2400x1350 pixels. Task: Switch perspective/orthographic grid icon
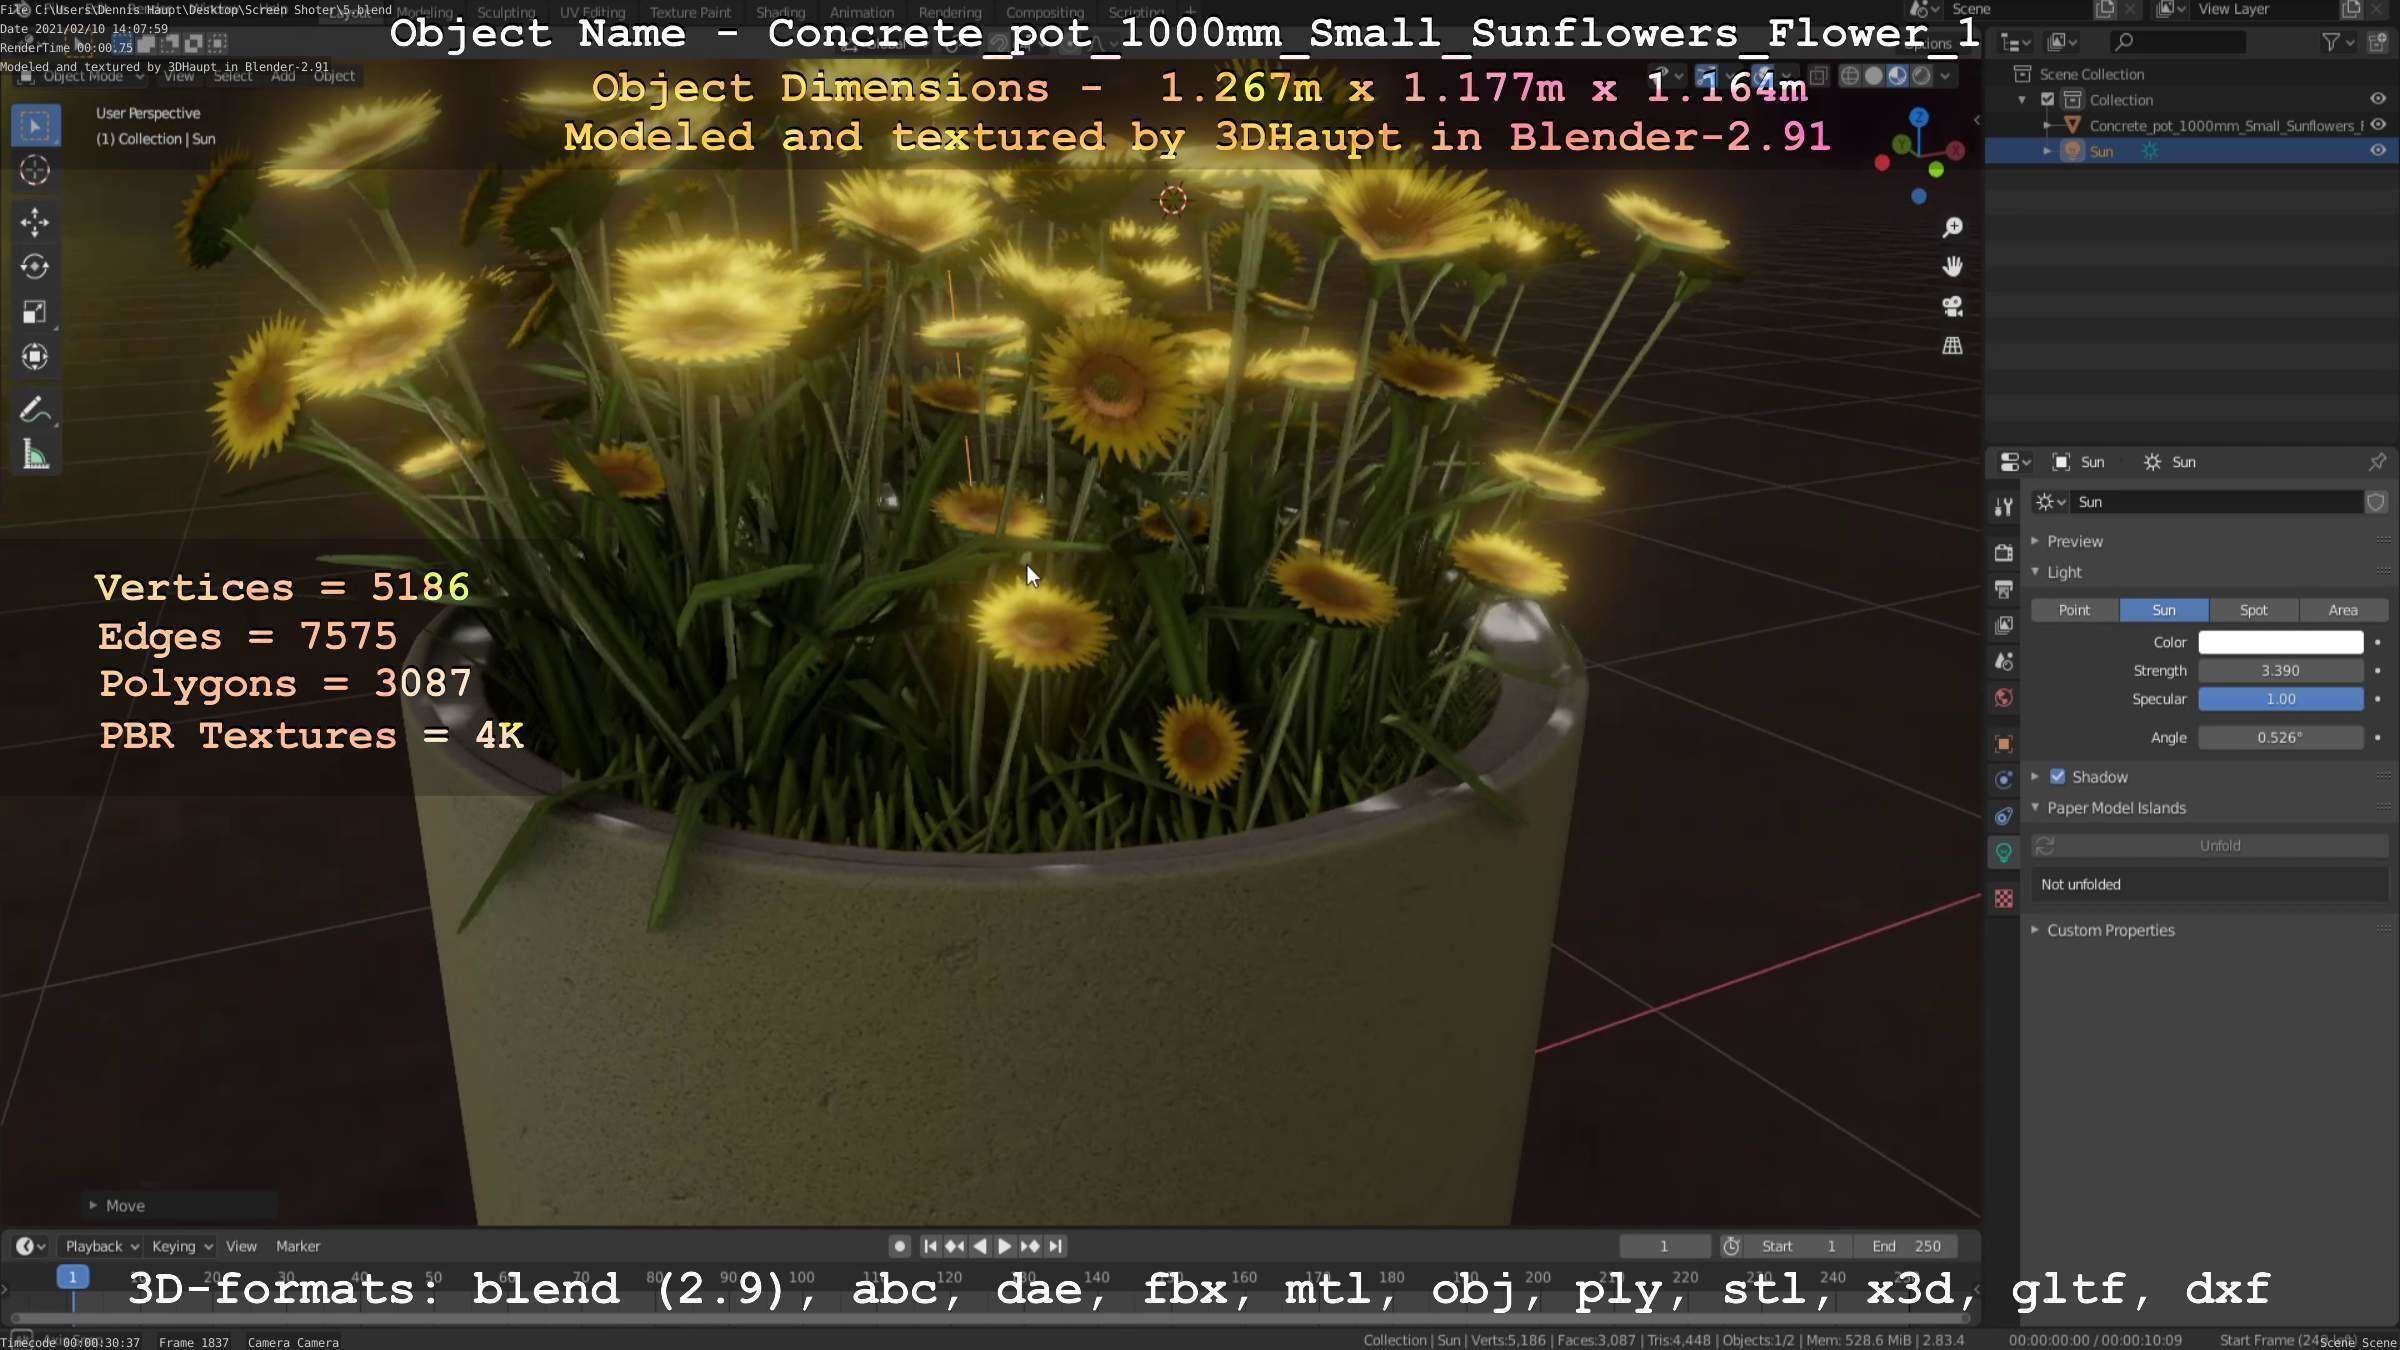(x=1952, y=346)
